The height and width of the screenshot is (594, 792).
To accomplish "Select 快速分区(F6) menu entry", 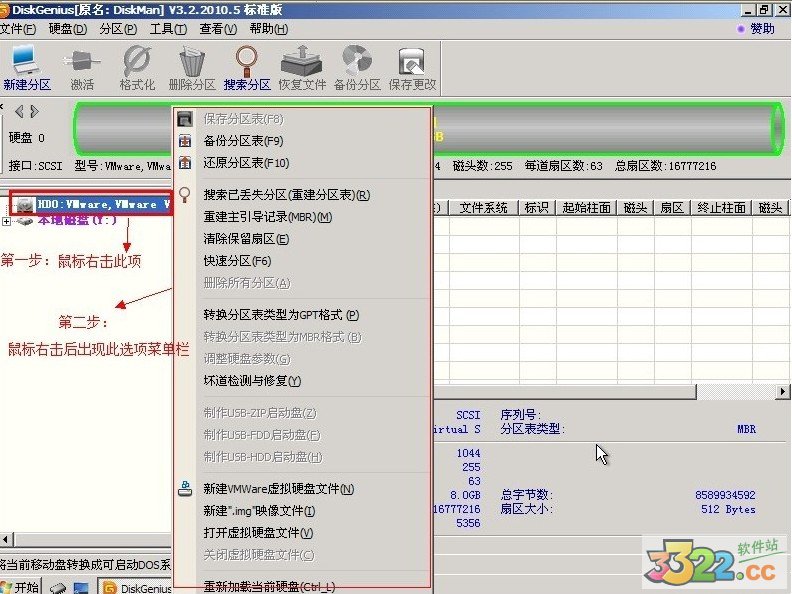I will point(303,261).
